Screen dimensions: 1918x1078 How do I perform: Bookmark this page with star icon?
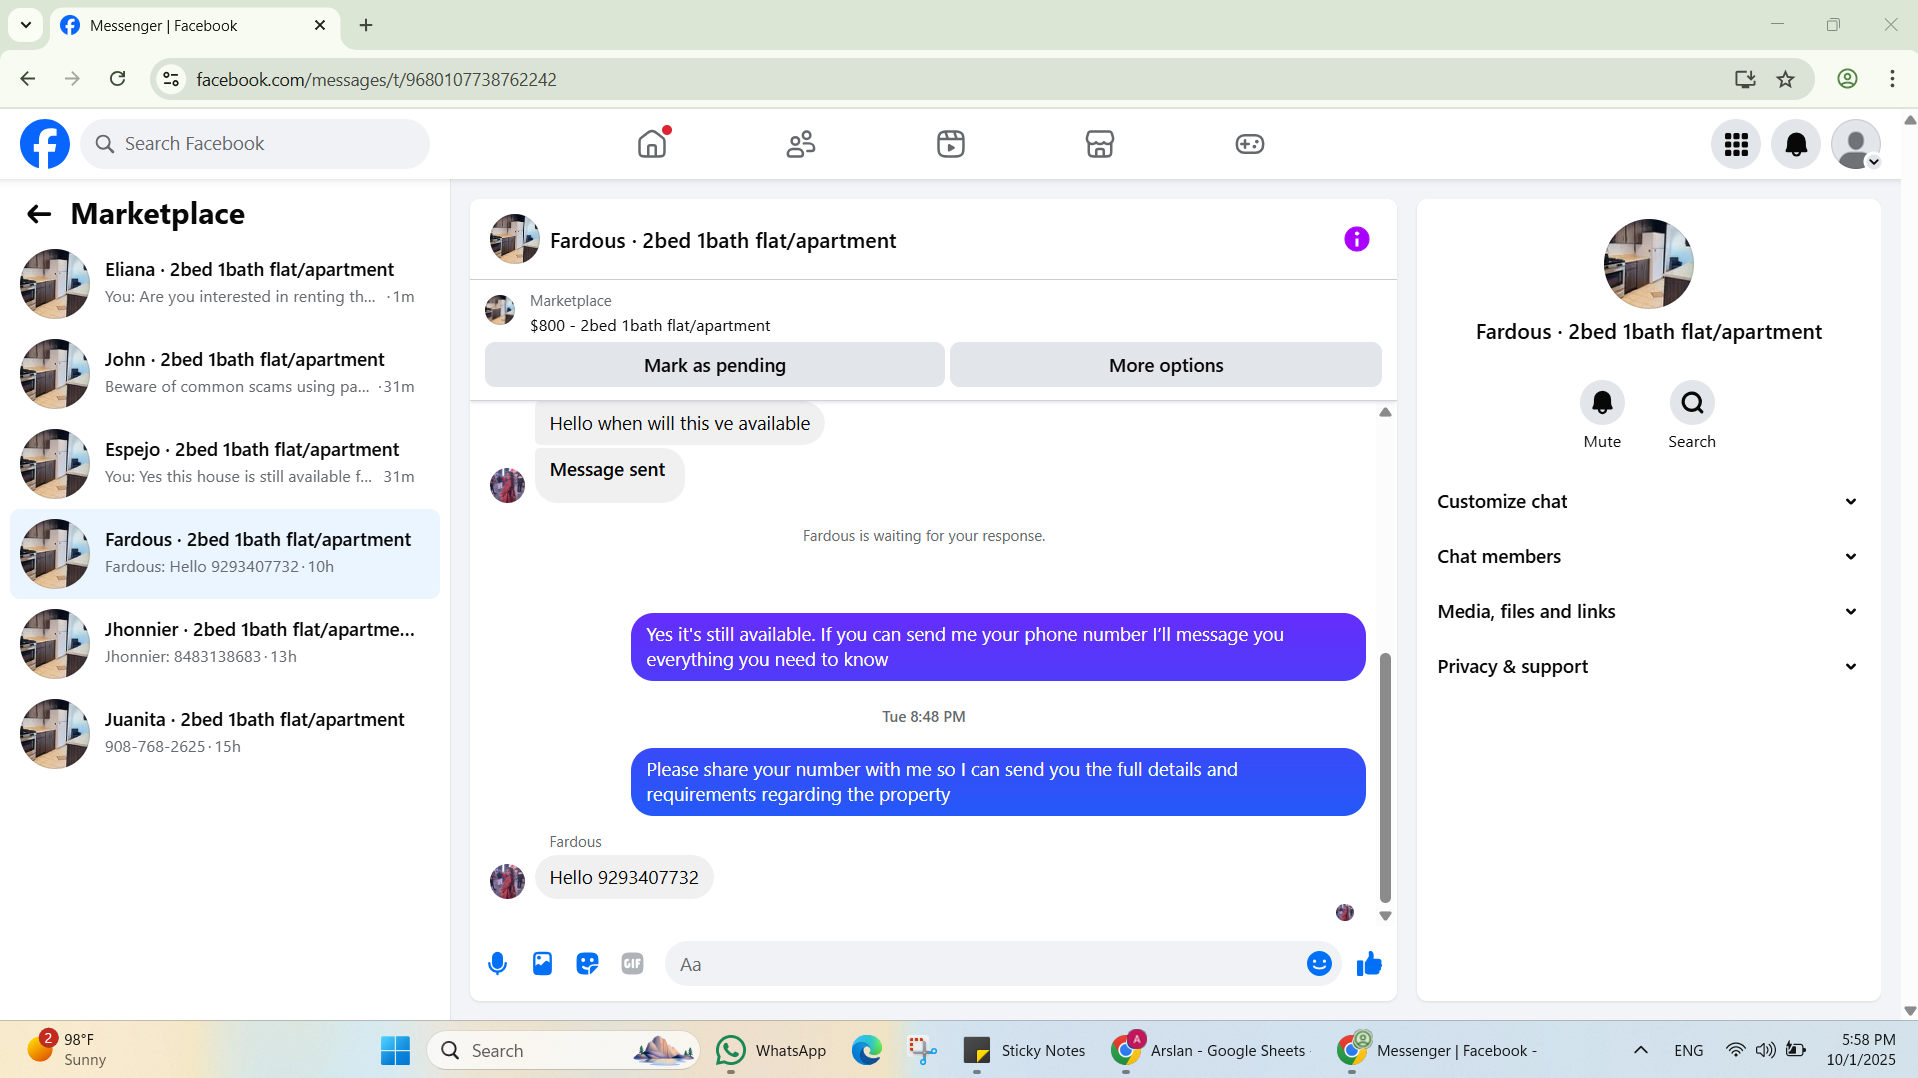click(1786, 79)
